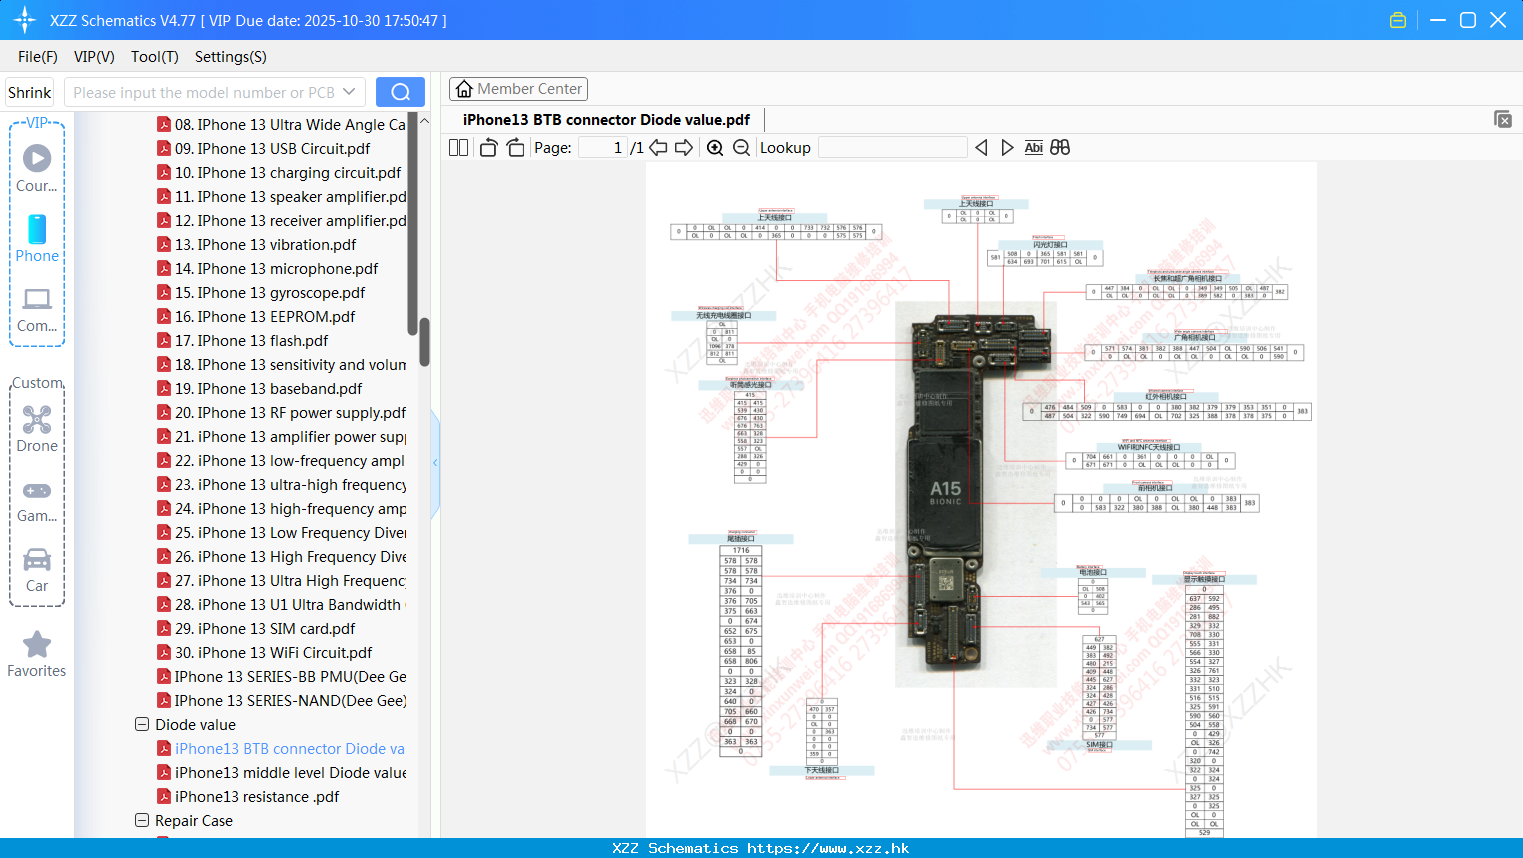The height and width of the screenshot is (858, 1523).
Task: Click the XZZ Schematics logo icon
Action: [24, 20]
